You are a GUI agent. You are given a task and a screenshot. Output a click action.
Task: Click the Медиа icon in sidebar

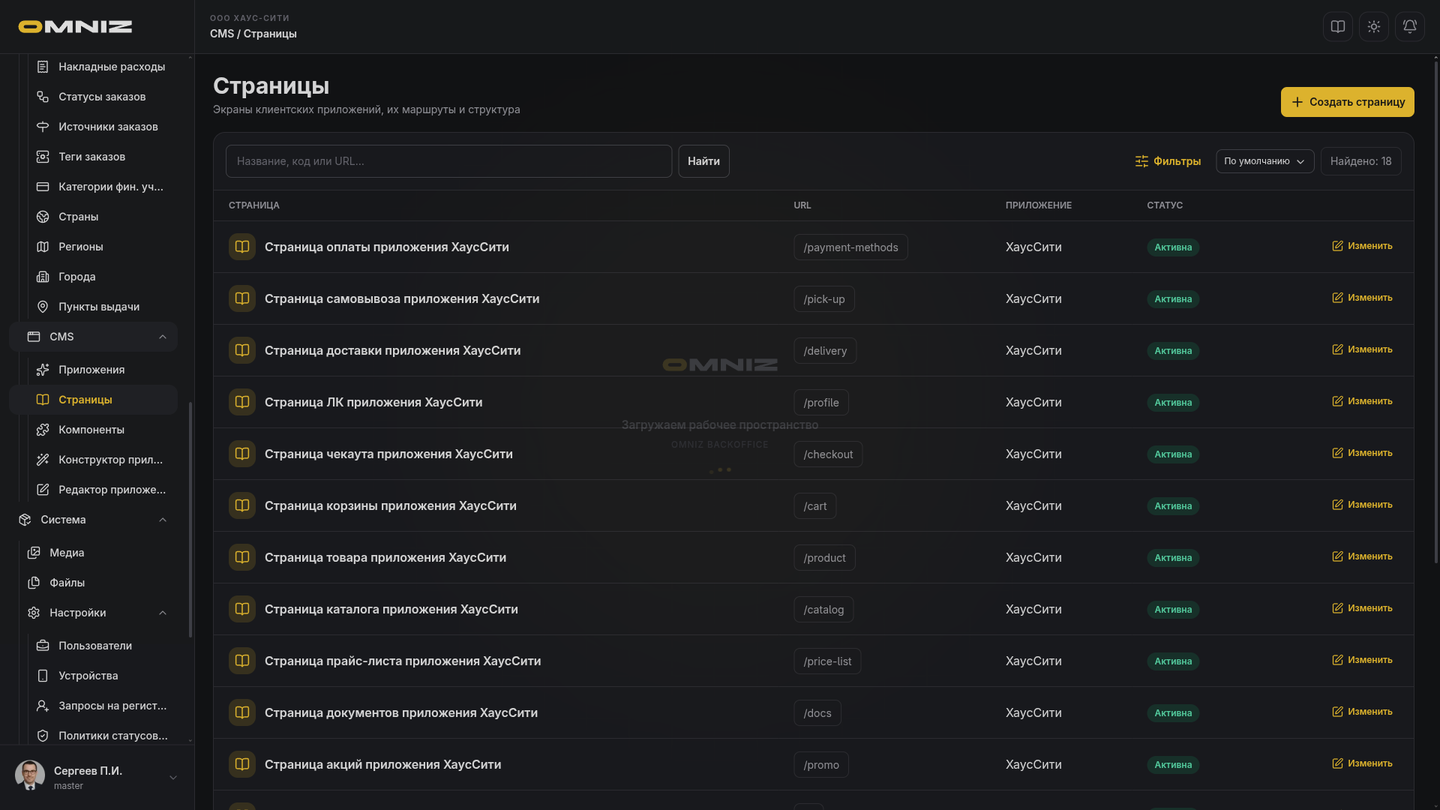pyautogui.click(x=34, y=553)
